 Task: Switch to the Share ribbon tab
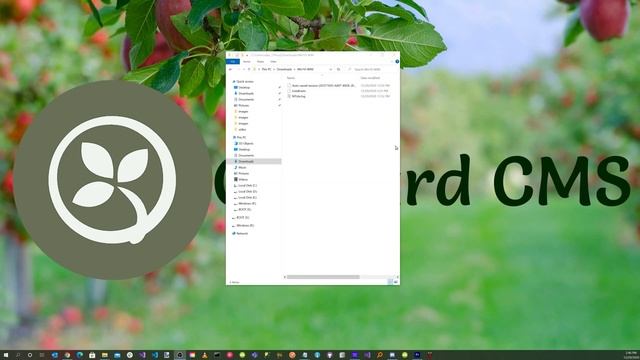click(x=260, y=62)
